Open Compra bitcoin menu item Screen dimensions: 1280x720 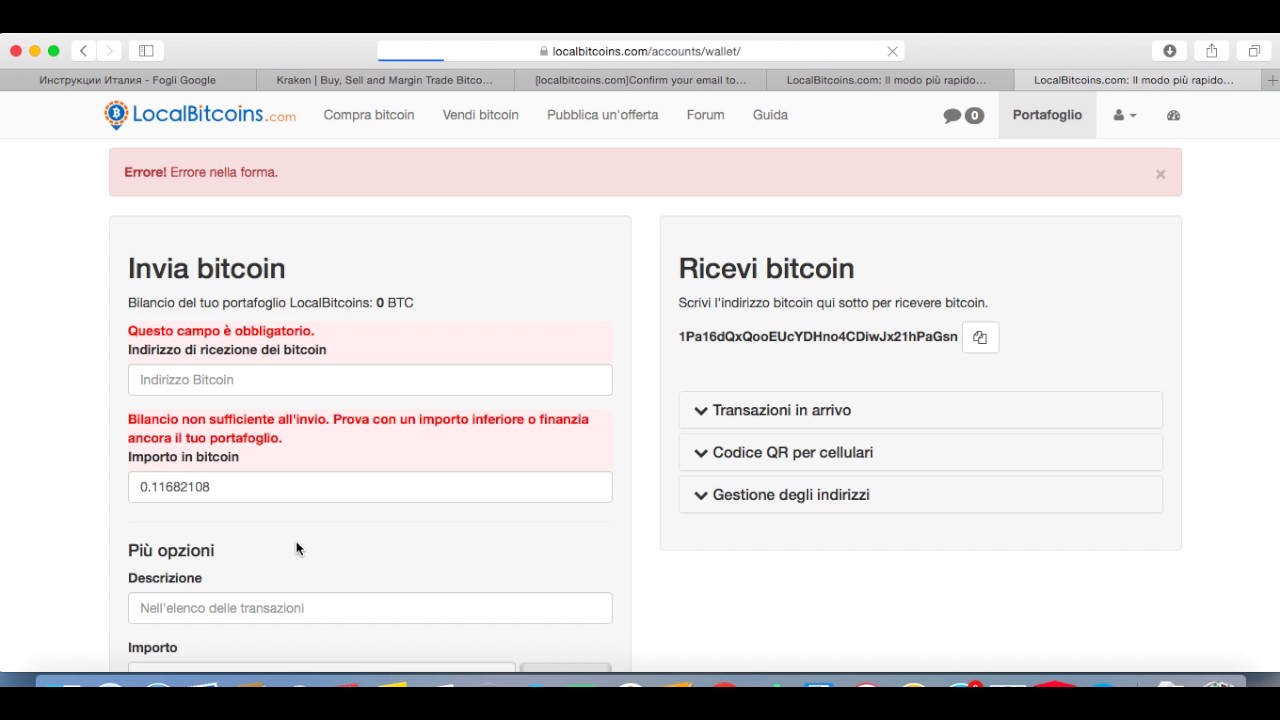pos(369,115)
